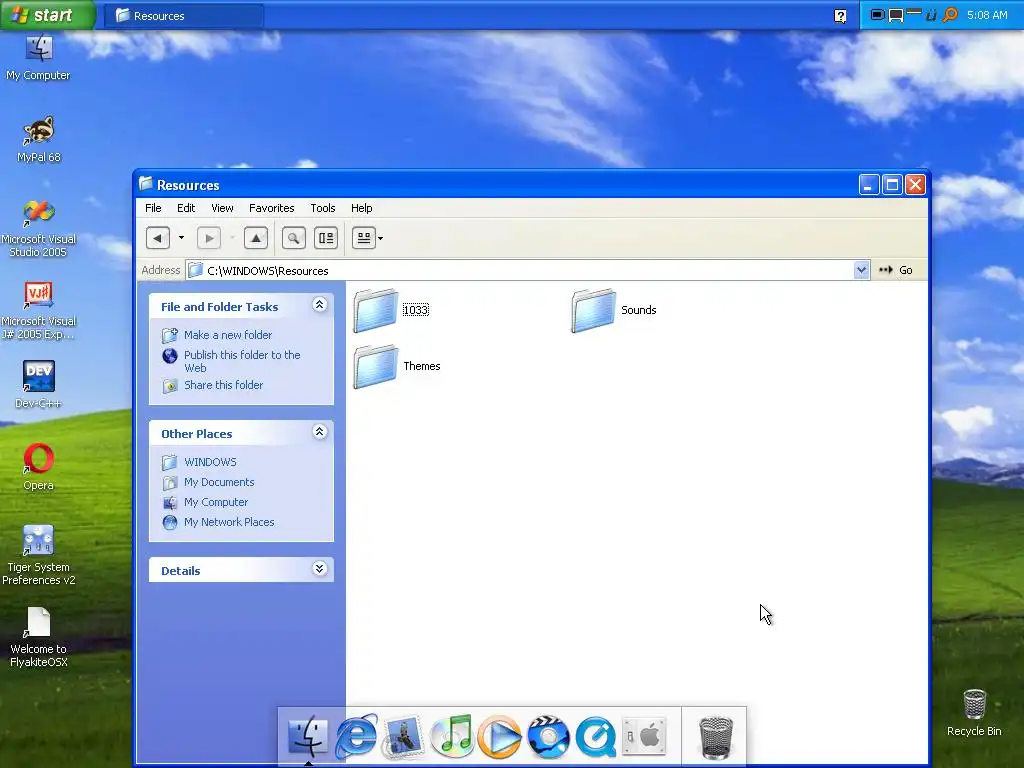The width and height of the screenshot is (1024, 768).
Task: Click the Resources taskbar button
Action: coord(184,16)
